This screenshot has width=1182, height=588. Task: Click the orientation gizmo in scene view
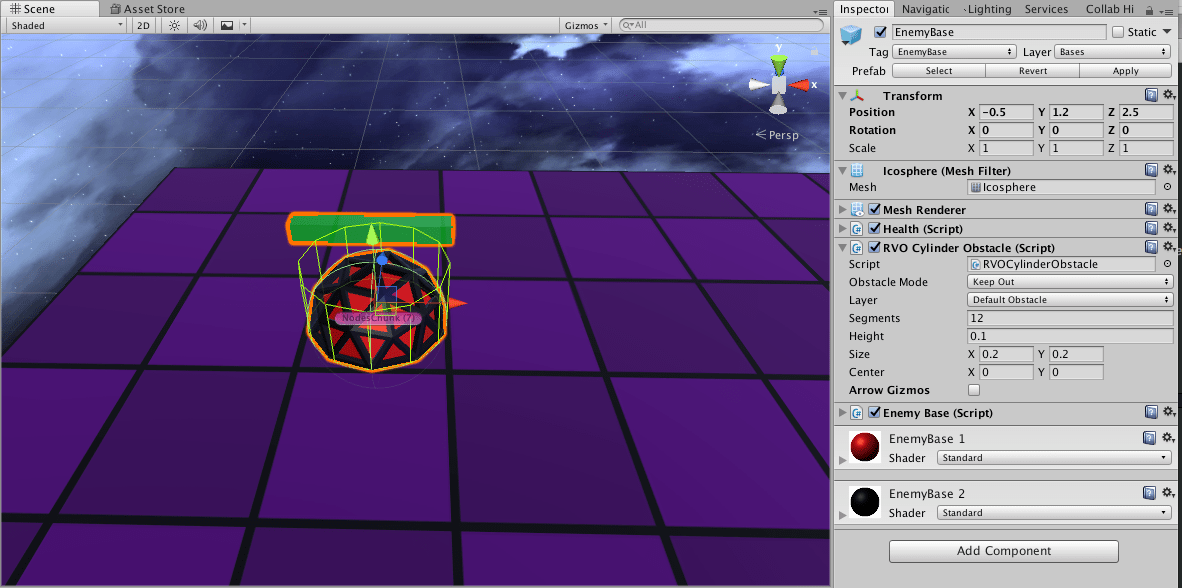[x=779, y=83]
